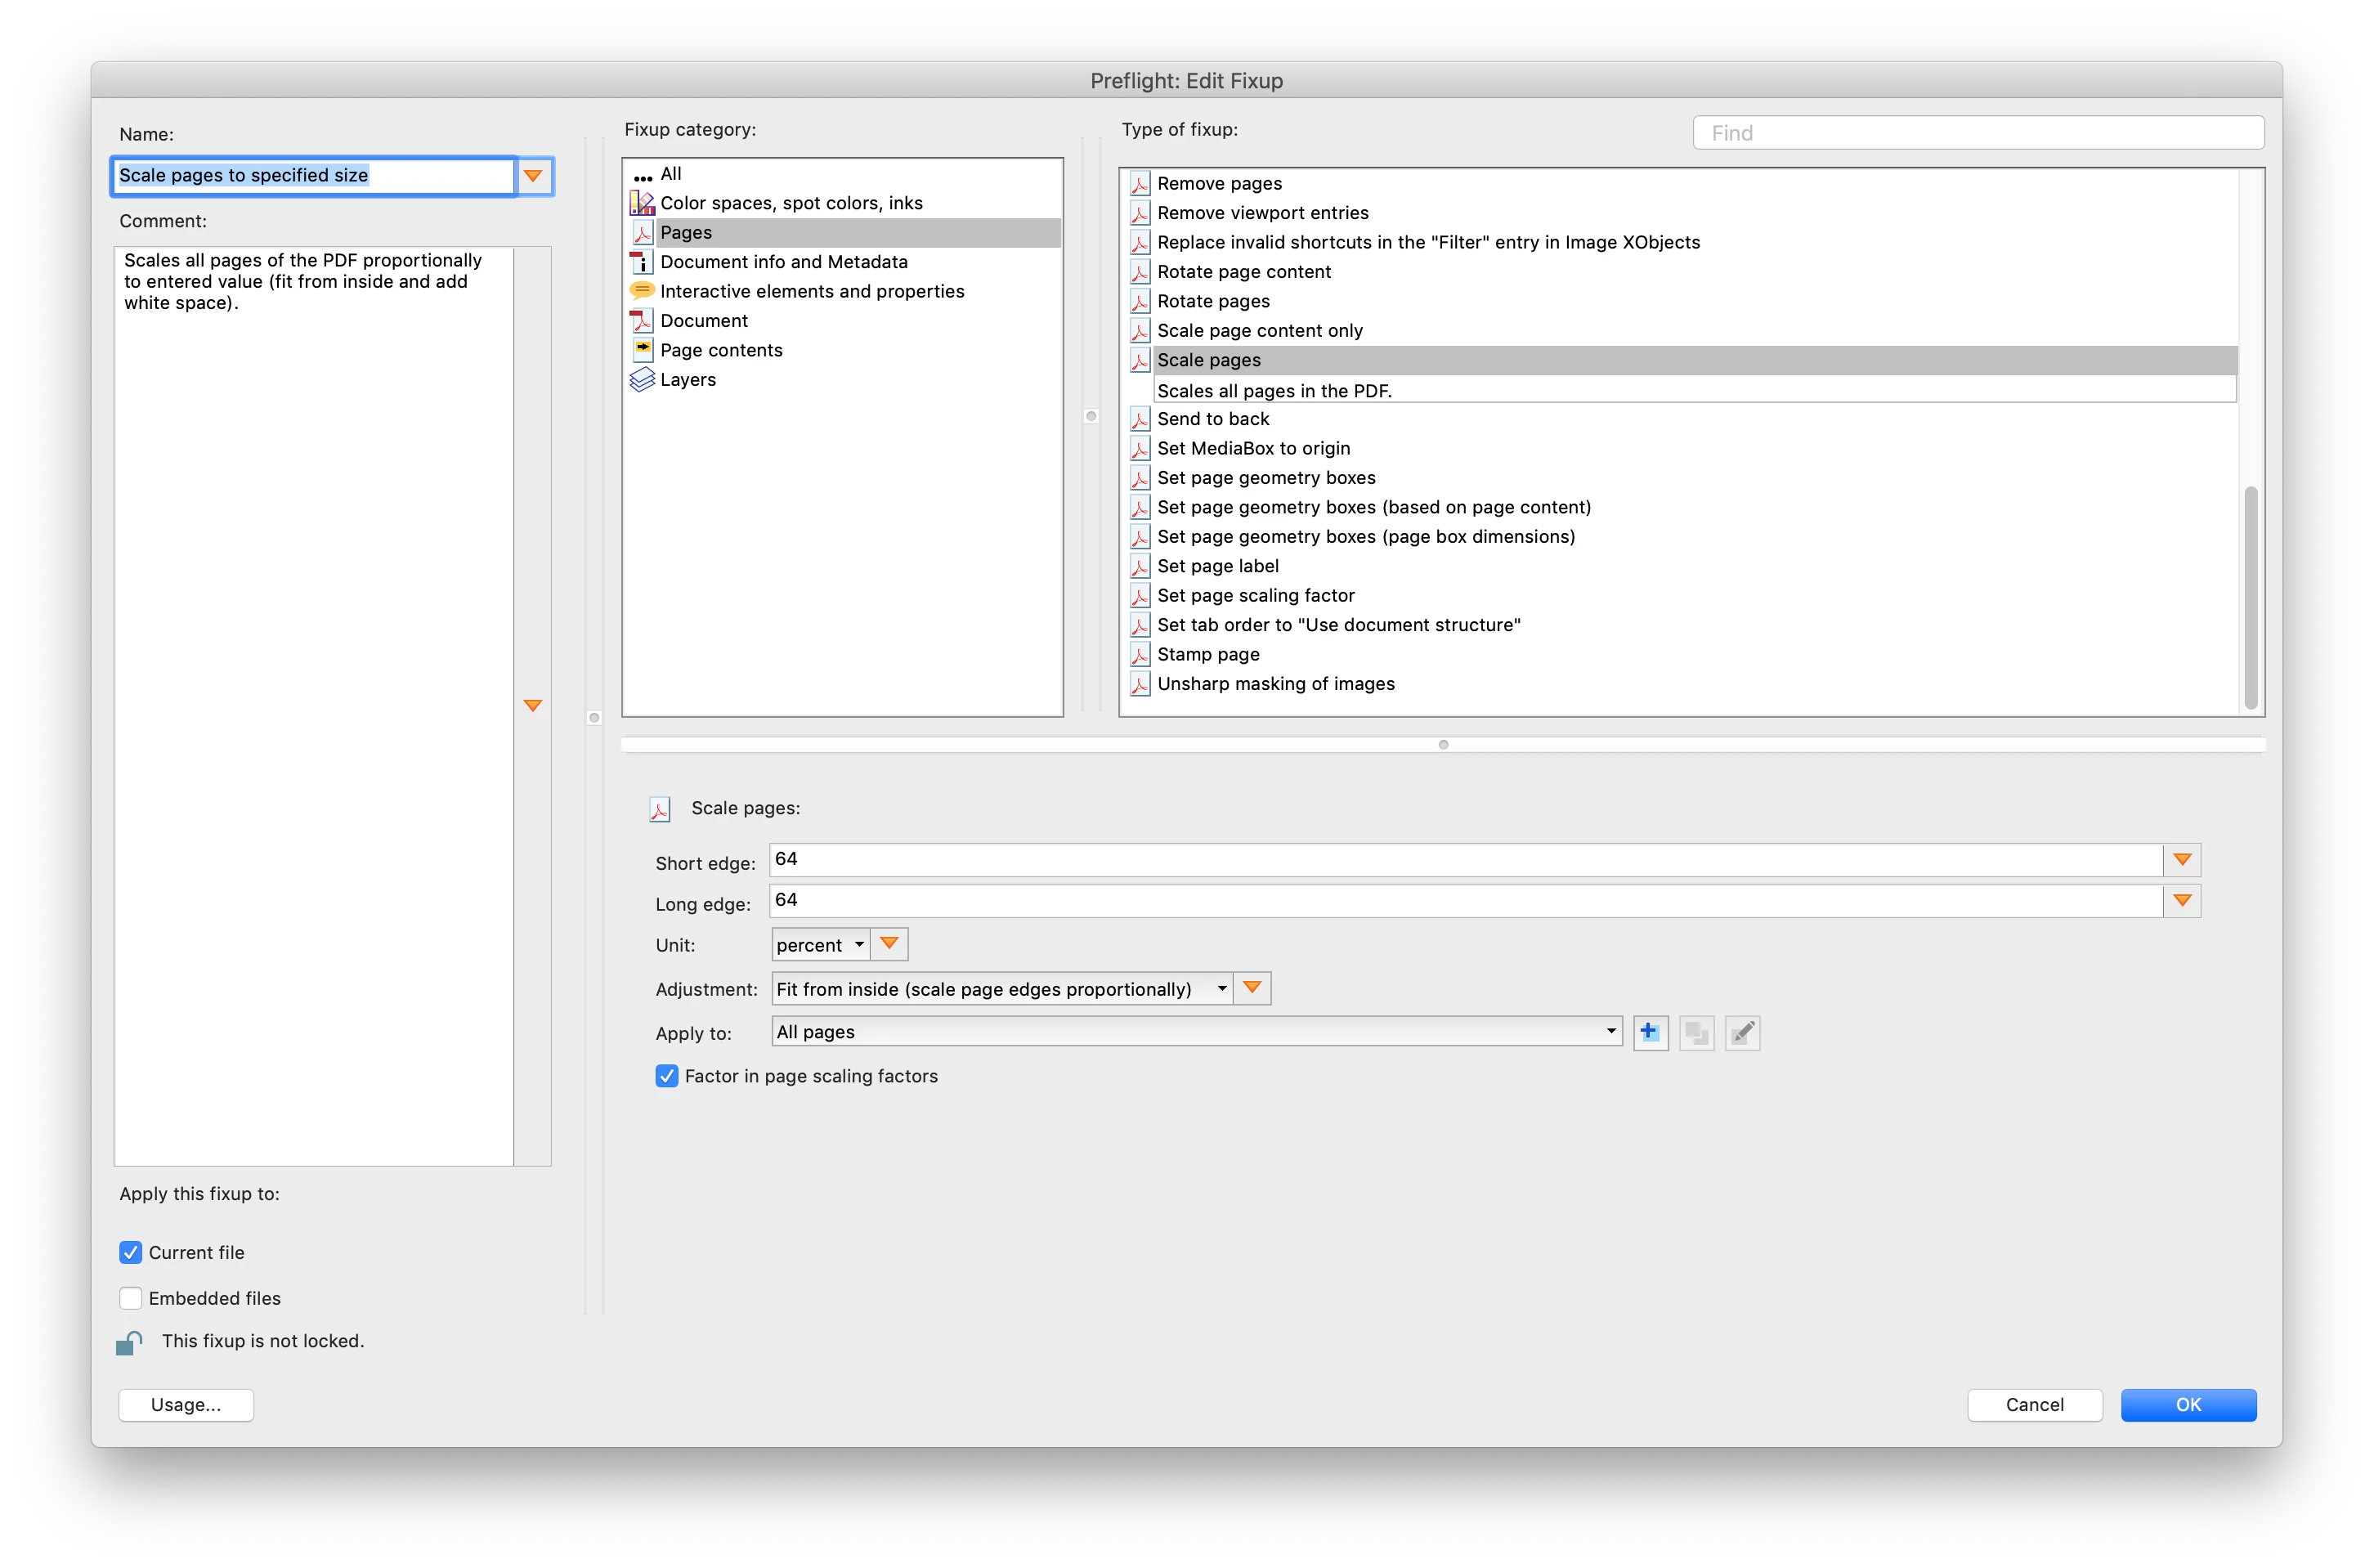Open the Unit percent dropdown
2374x1568 pixels.
(820, 945)
